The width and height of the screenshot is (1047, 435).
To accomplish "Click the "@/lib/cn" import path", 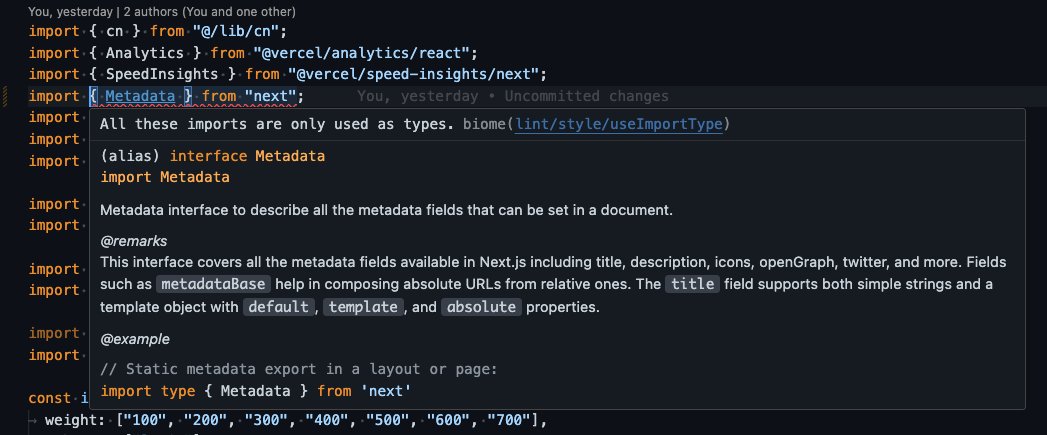I will (235, 31).
